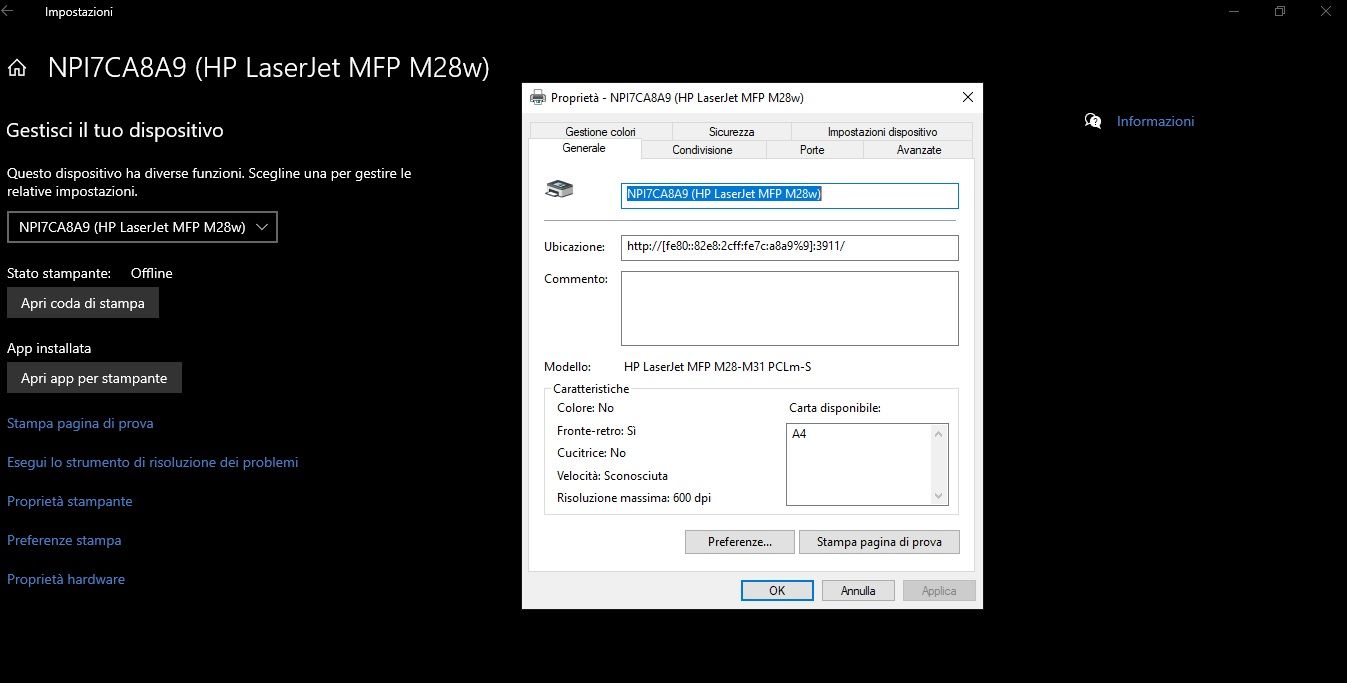Run Esegui lo strumento di risoluzione dei problemi
The height and width of the screenshot is (683, 1347).
coord(153,462)
